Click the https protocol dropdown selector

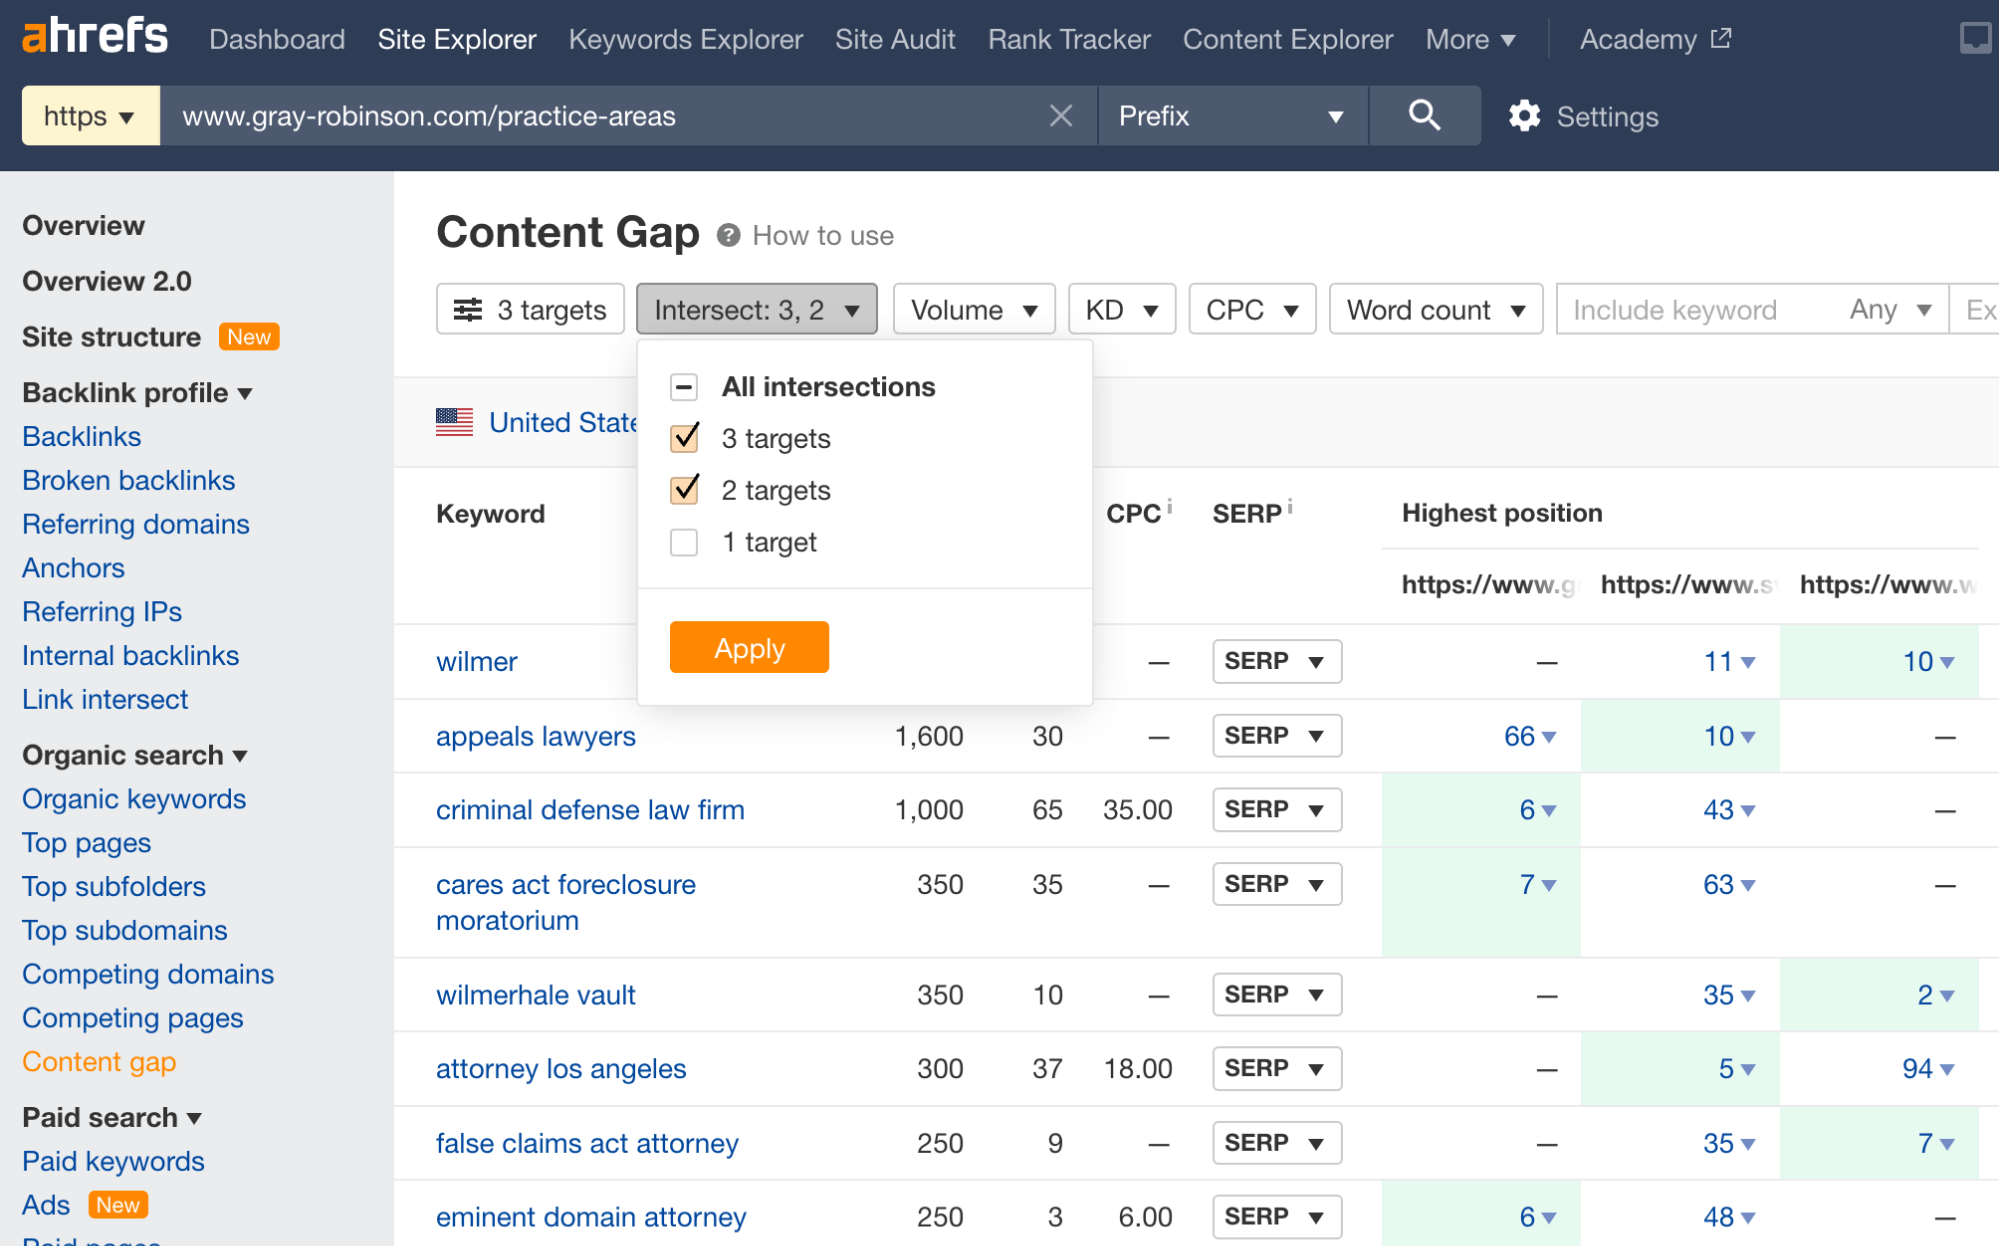[x=90, y=118]
